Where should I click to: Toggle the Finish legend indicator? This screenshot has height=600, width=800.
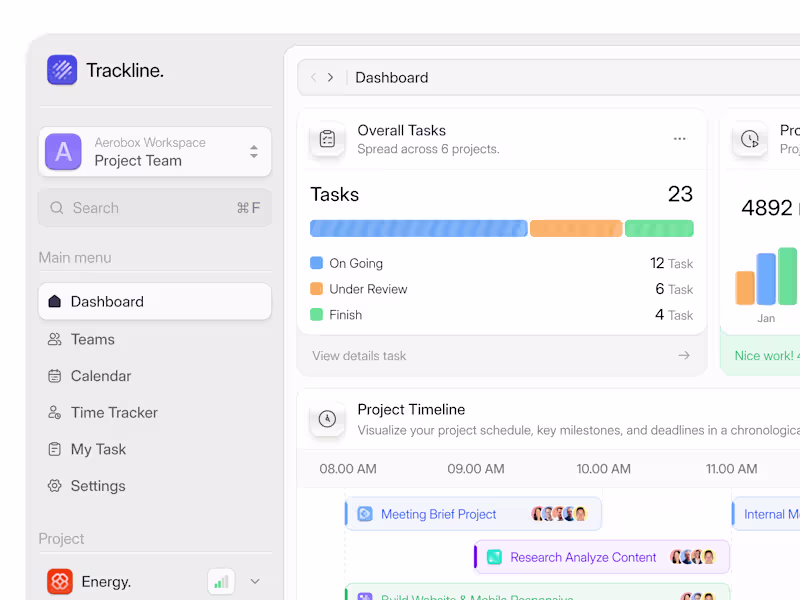click(317, 314)
